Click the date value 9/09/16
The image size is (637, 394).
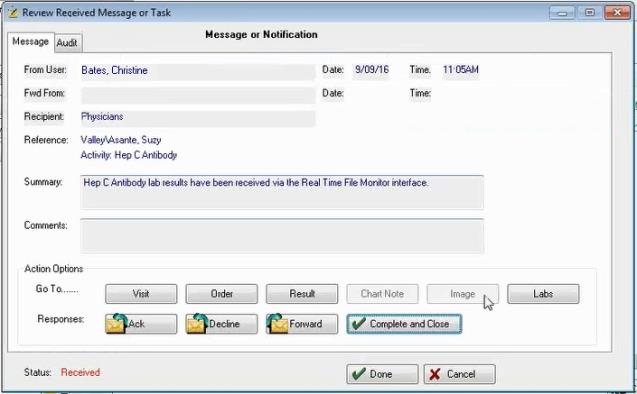372,70
